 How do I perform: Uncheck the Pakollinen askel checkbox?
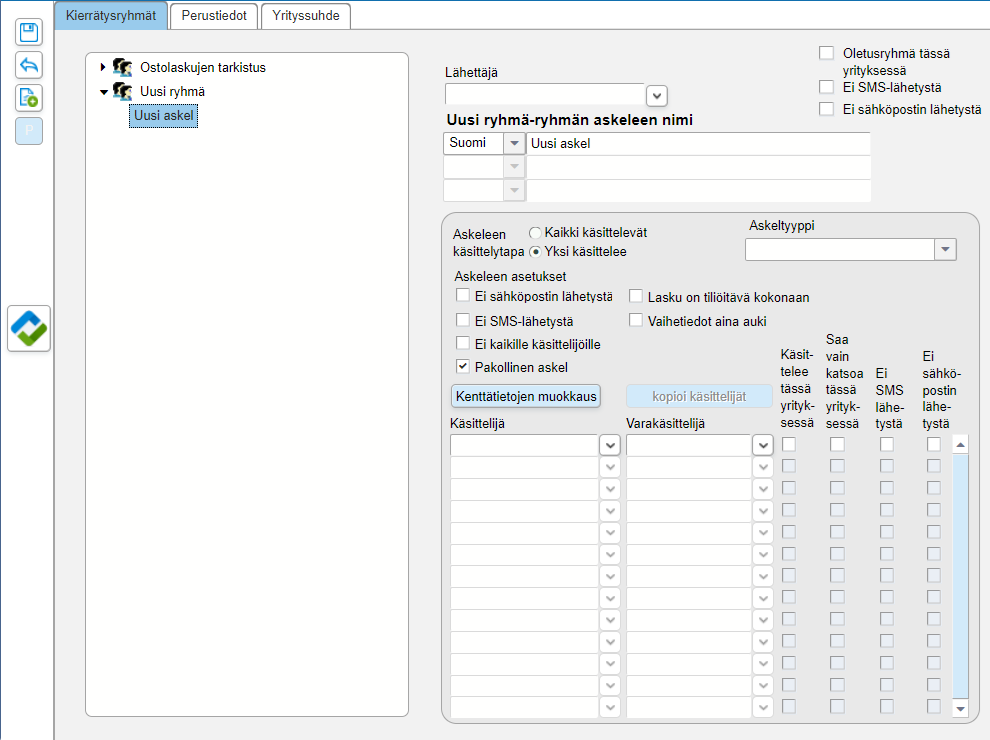[463, 367]
